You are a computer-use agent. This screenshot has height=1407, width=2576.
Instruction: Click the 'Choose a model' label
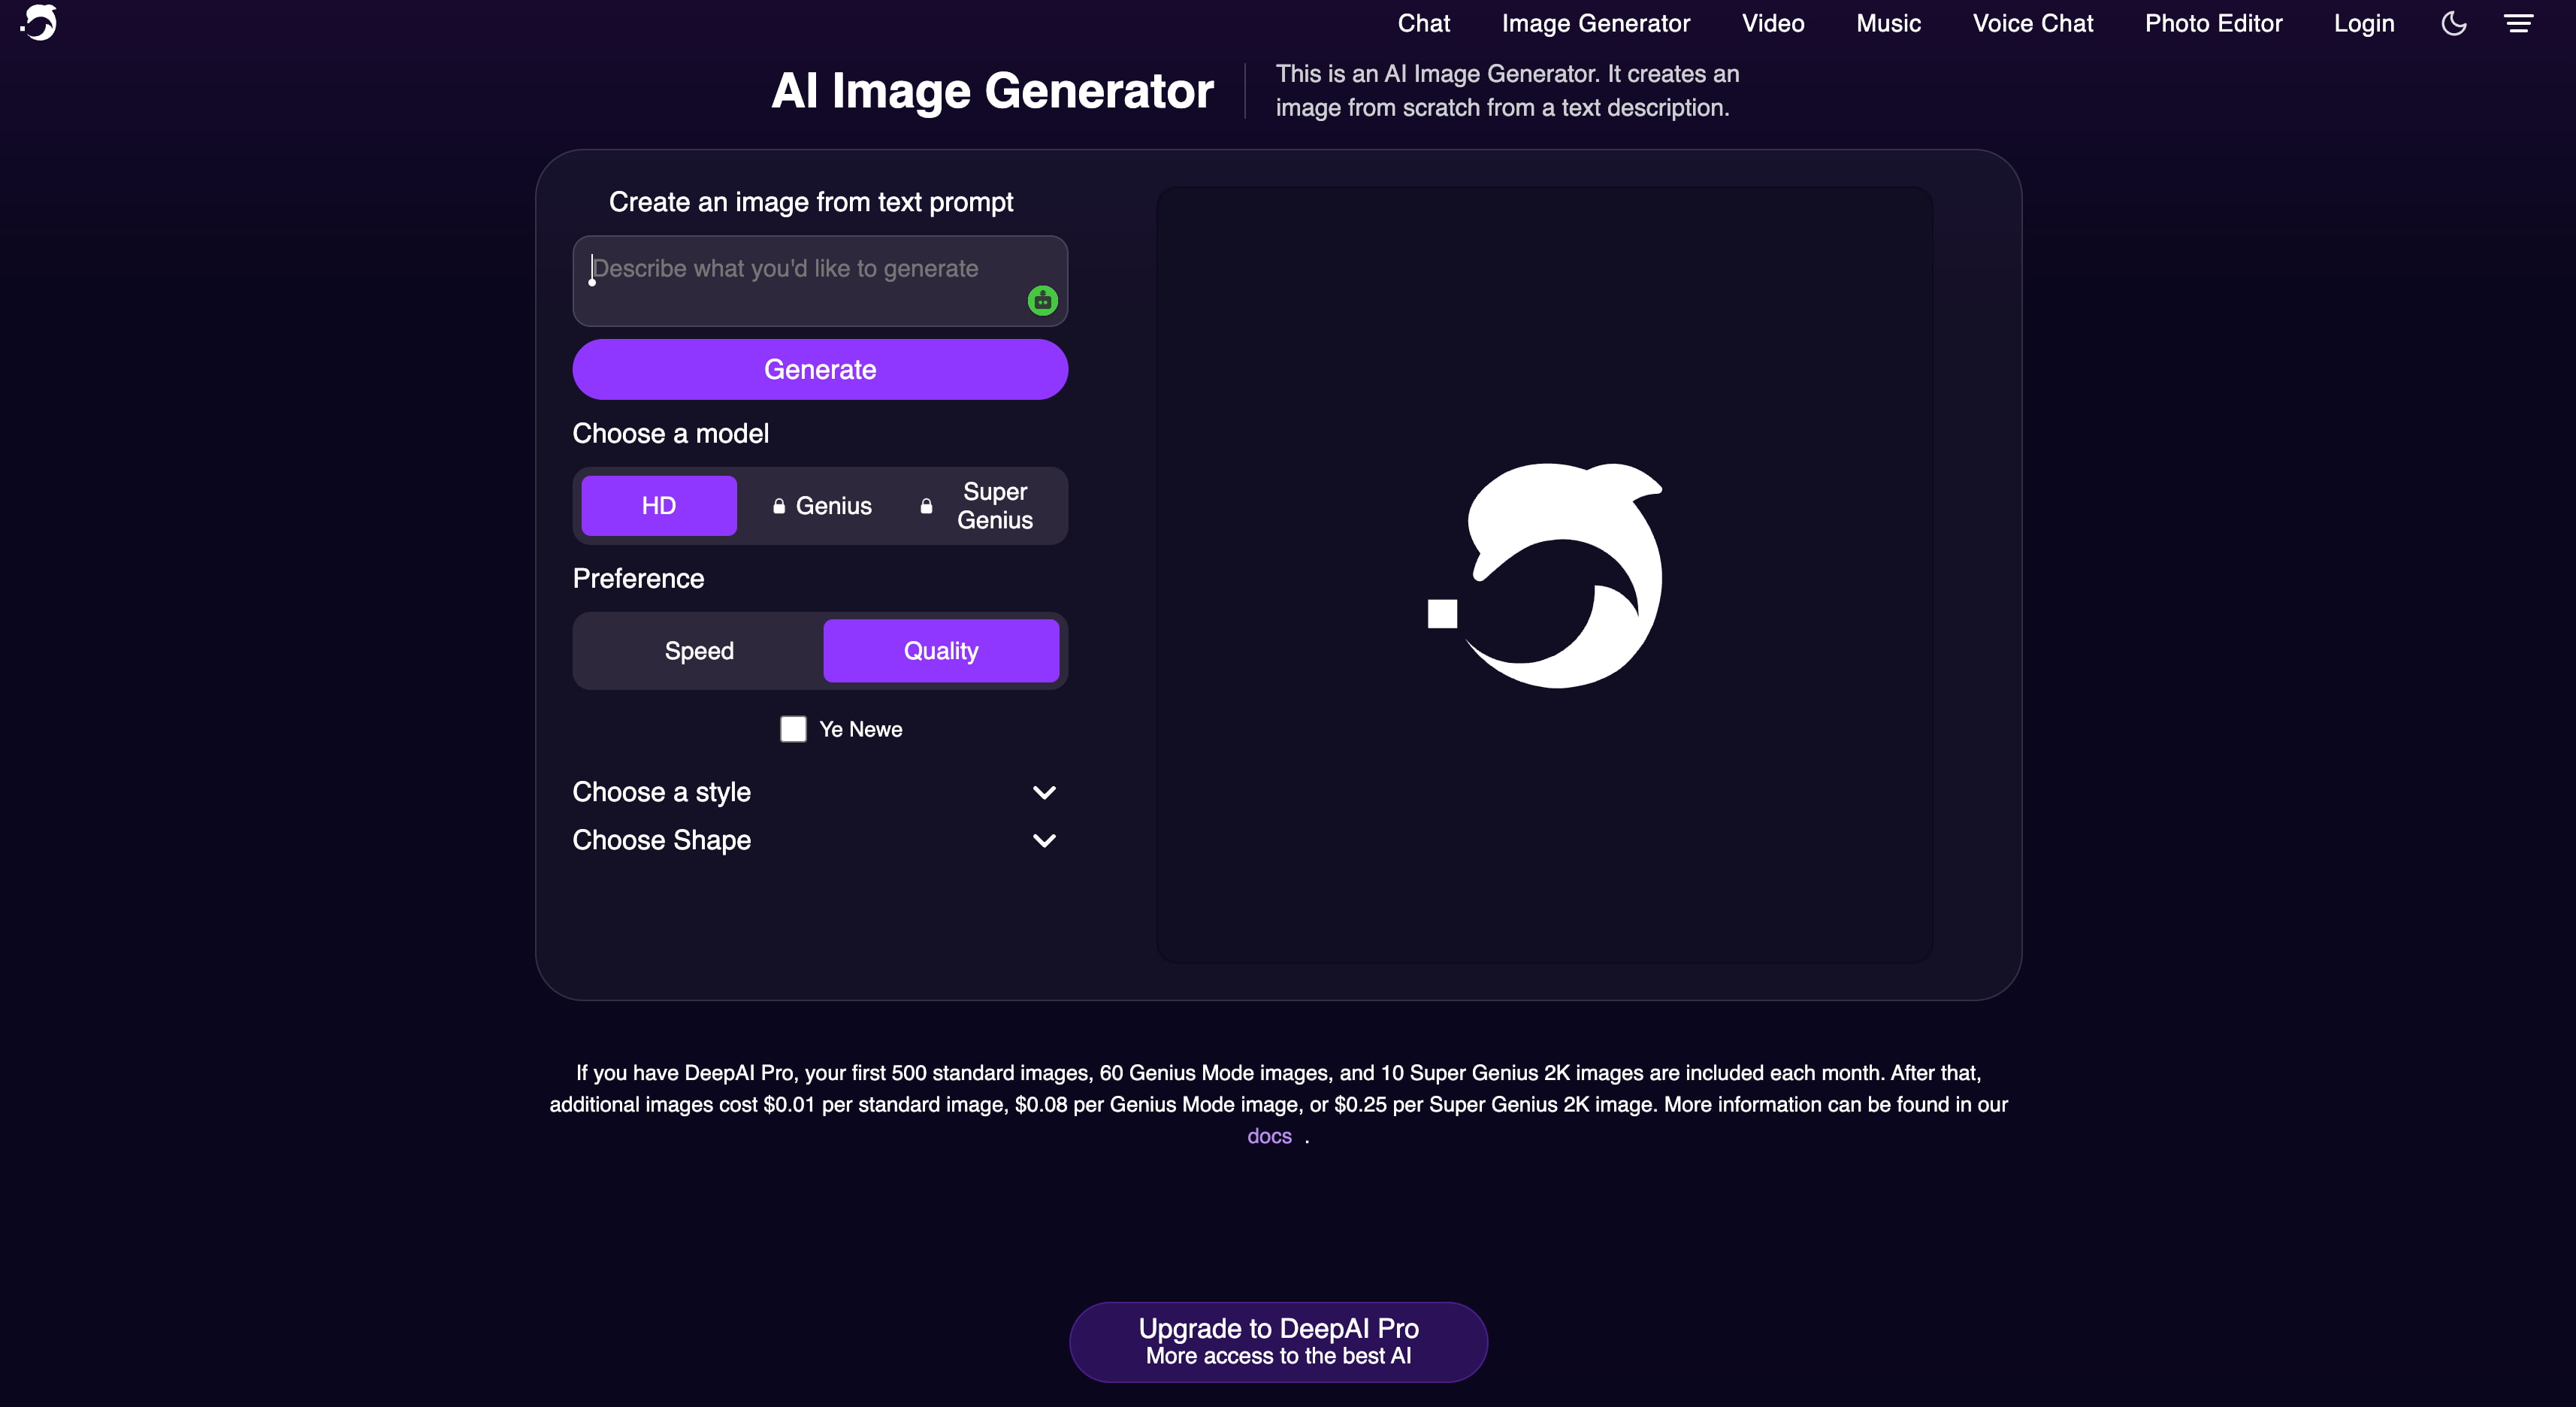(671, 433)
